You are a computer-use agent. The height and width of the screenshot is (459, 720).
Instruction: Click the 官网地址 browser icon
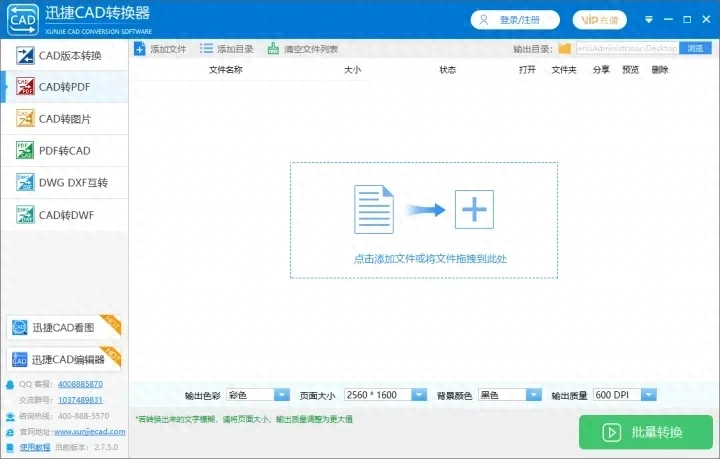coord(10,432)
